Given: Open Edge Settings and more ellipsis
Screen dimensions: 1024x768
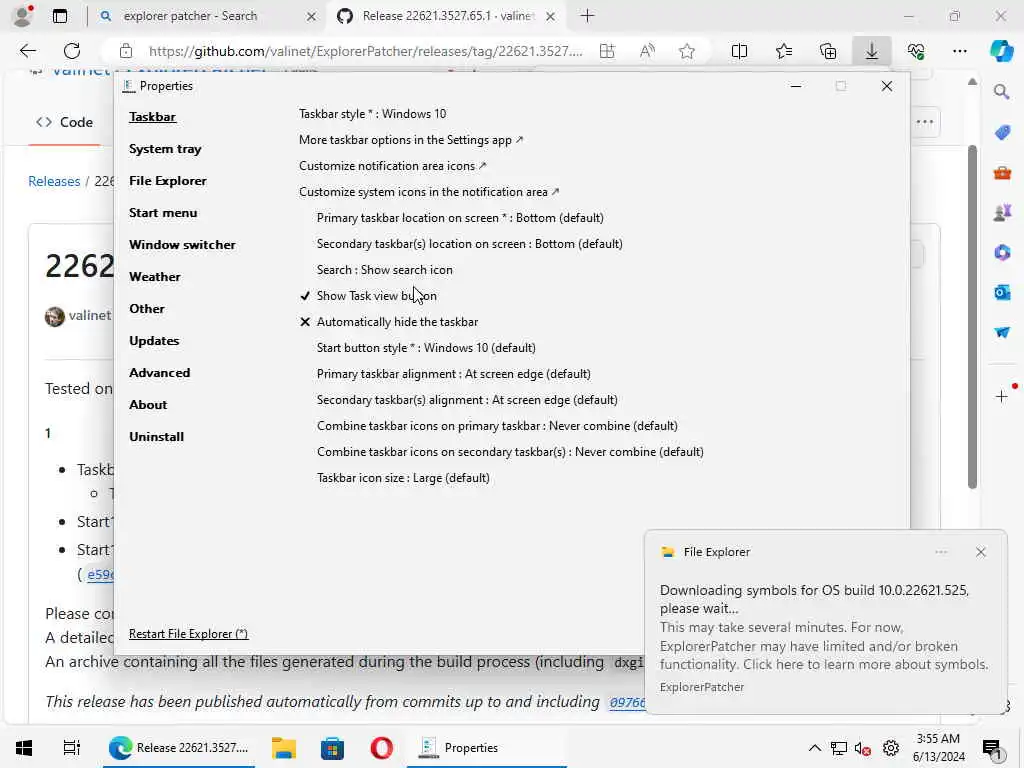Looking at the screenshot, I should [959, 51].
